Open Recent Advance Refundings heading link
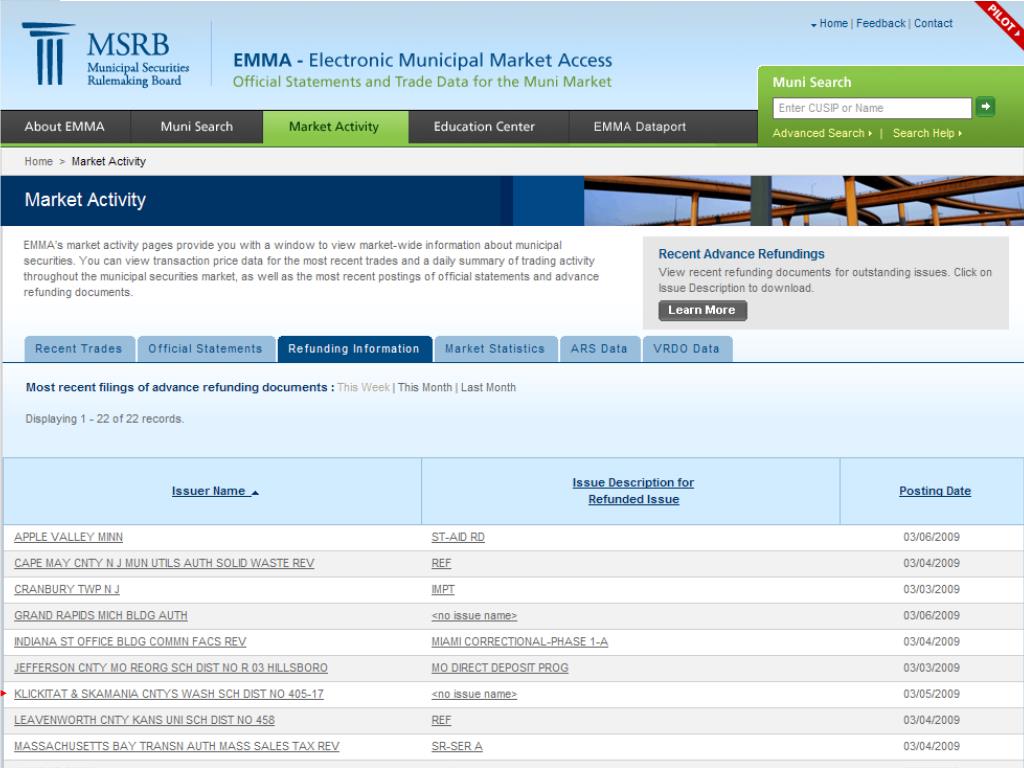 (741, 254)
